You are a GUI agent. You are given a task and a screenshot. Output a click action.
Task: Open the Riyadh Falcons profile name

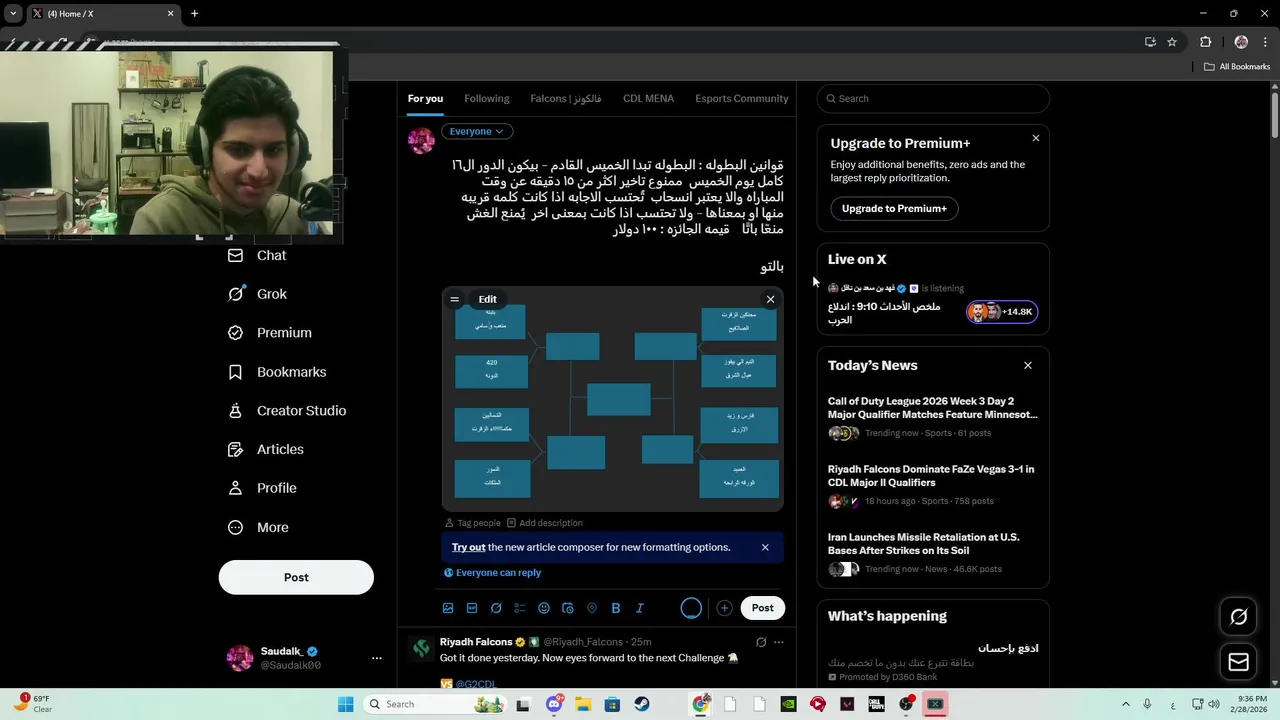476,642
